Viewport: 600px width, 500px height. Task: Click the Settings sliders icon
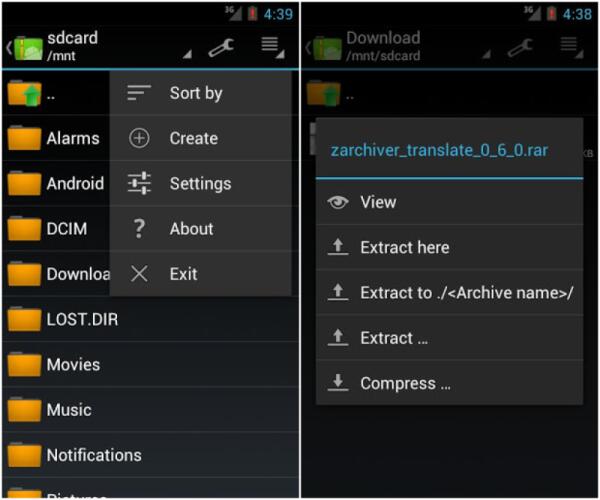coord(140,183)
